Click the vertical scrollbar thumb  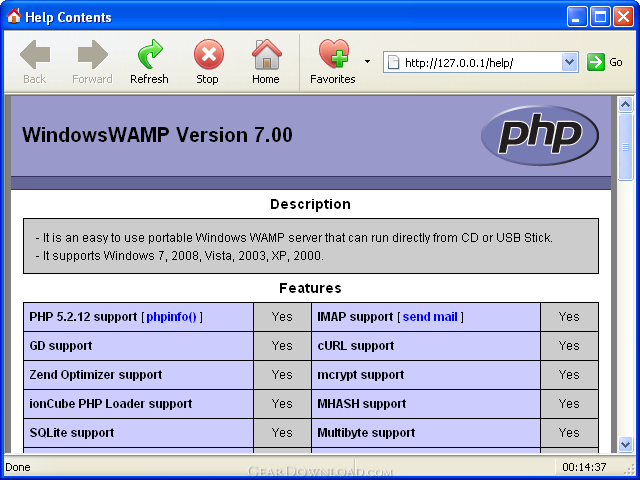click(x=625, y=147)
